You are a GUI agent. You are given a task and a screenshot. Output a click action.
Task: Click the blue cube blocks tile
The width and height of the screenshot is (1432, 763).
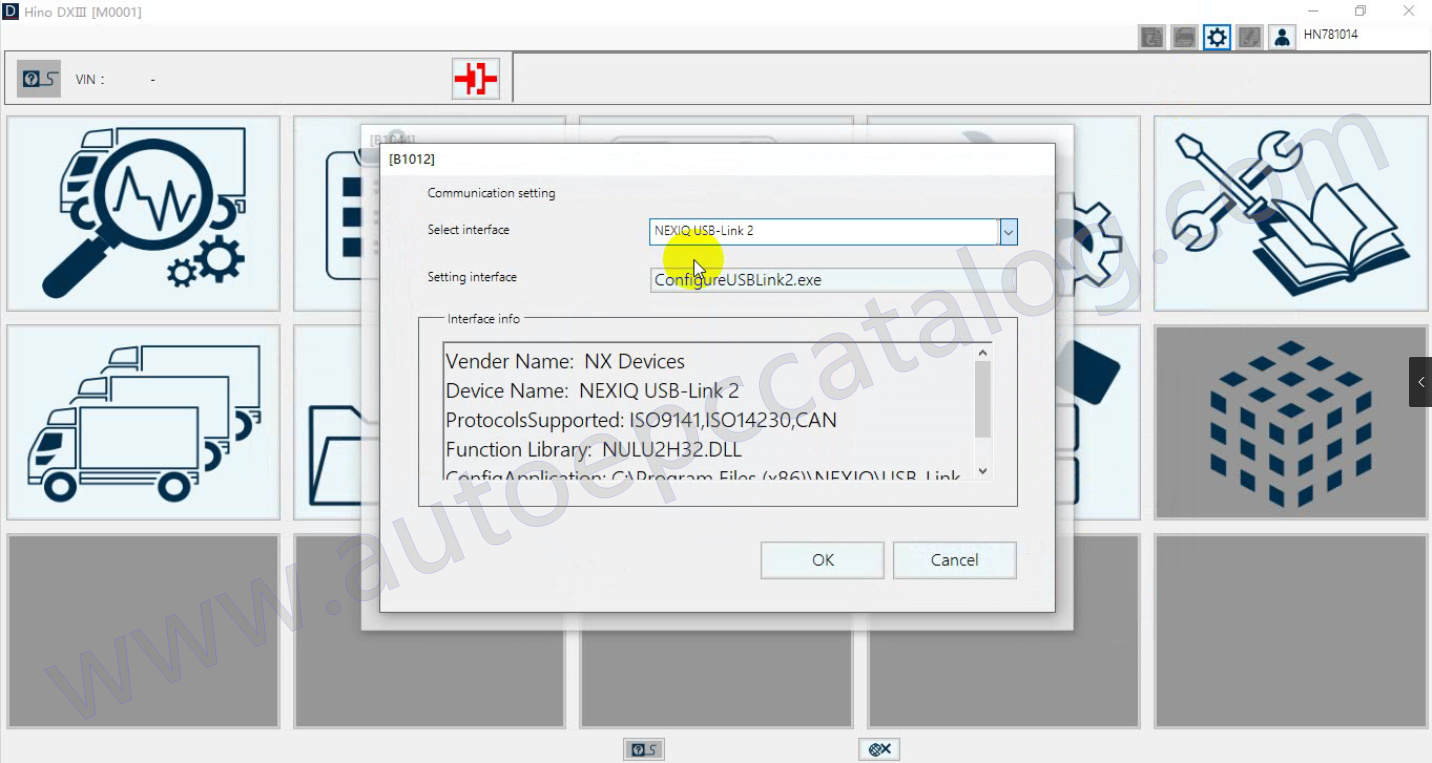[x=1290, y=422]
